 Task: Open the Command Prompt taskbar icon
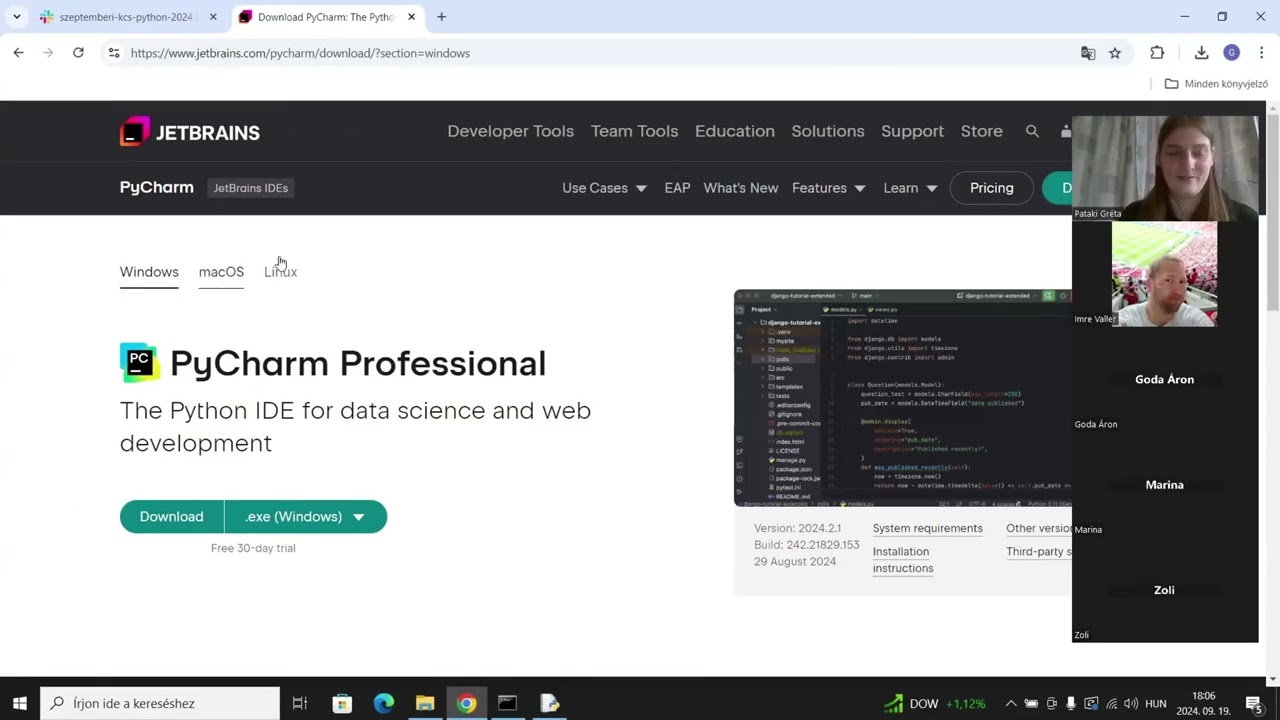[508, 703]
